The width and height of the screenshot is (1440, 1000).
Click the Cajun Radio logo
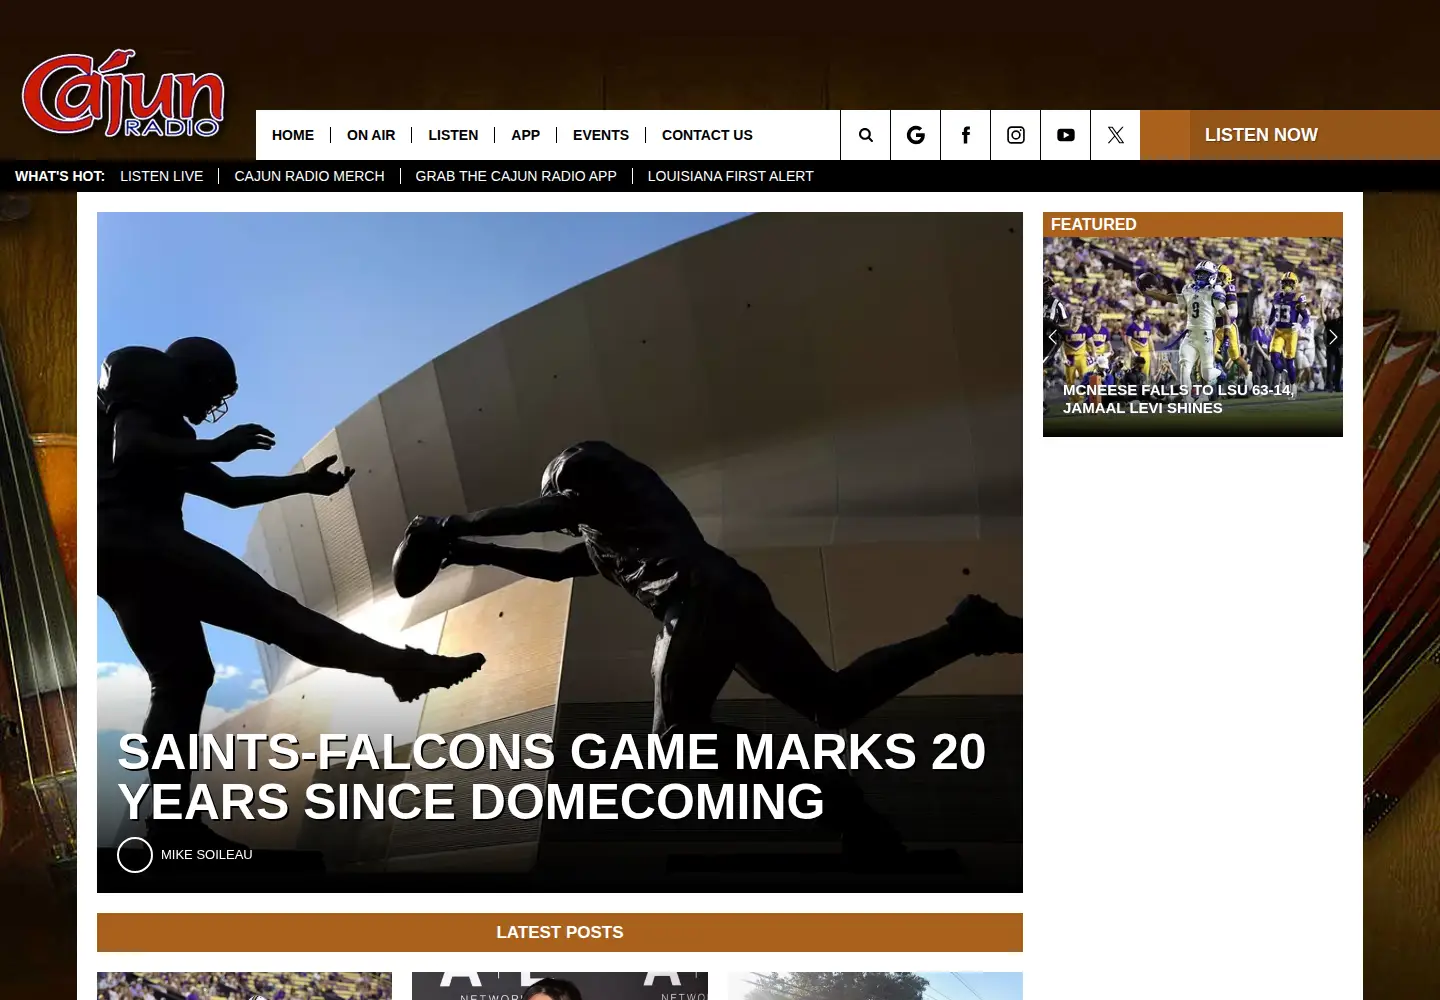(x=123, y=93)
